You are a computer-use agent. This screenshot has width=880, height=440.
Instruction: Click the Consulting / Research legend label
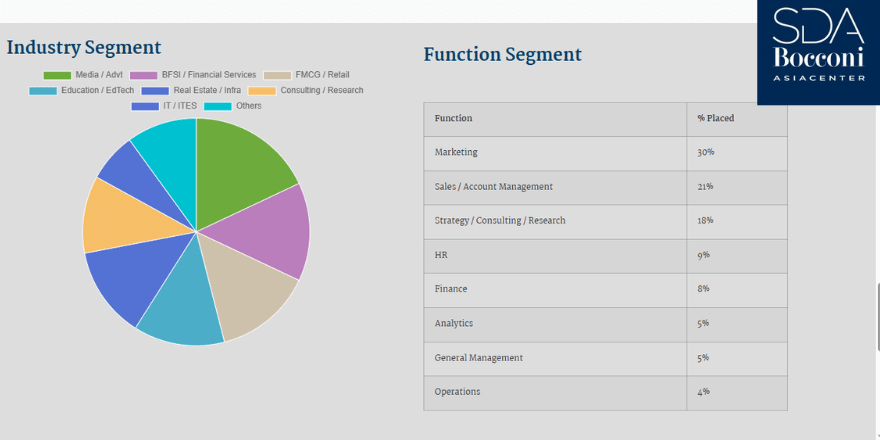pos(321,90)
